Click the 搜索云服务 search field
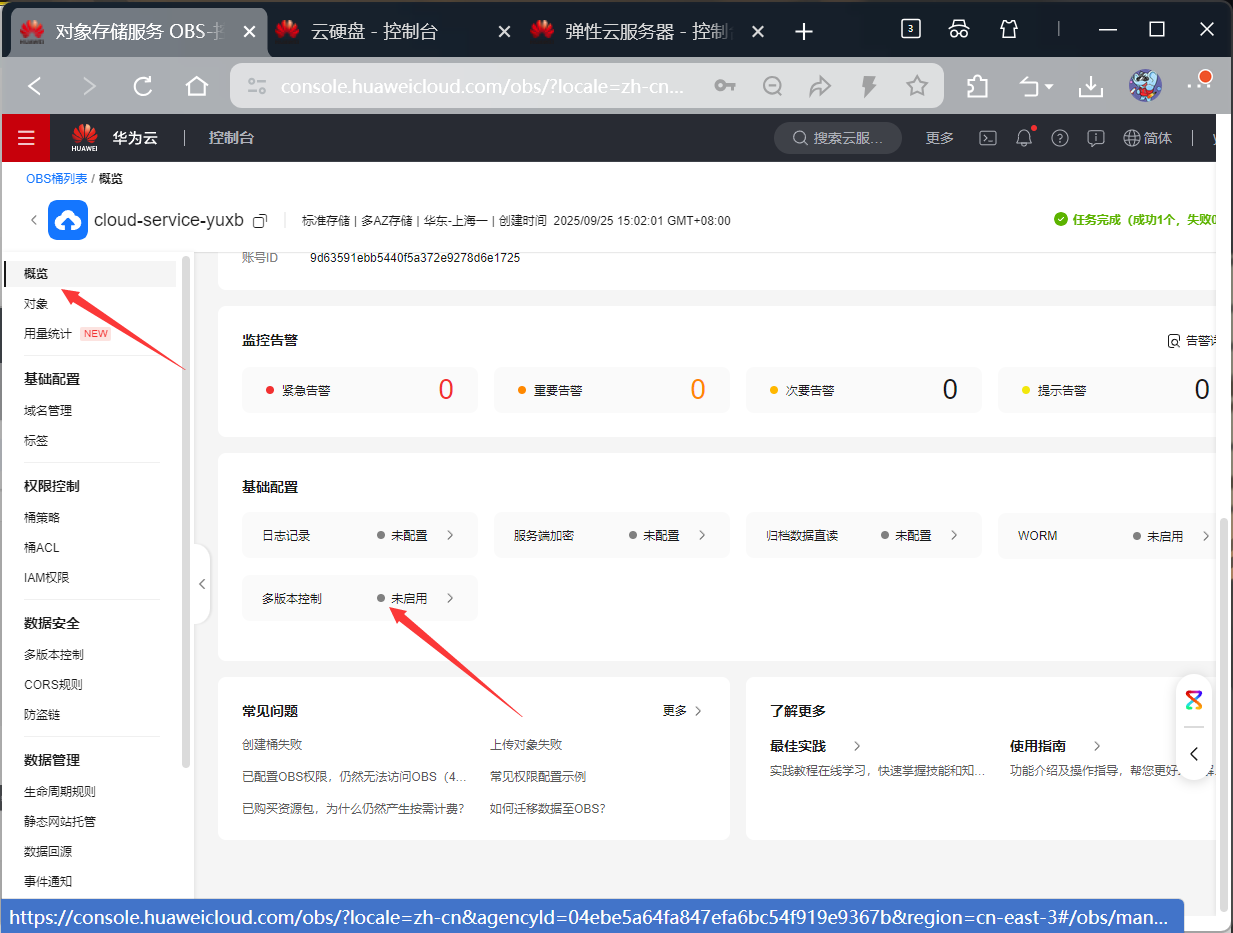The height and width of the screenshot is (933, 1233). [838, 138]
